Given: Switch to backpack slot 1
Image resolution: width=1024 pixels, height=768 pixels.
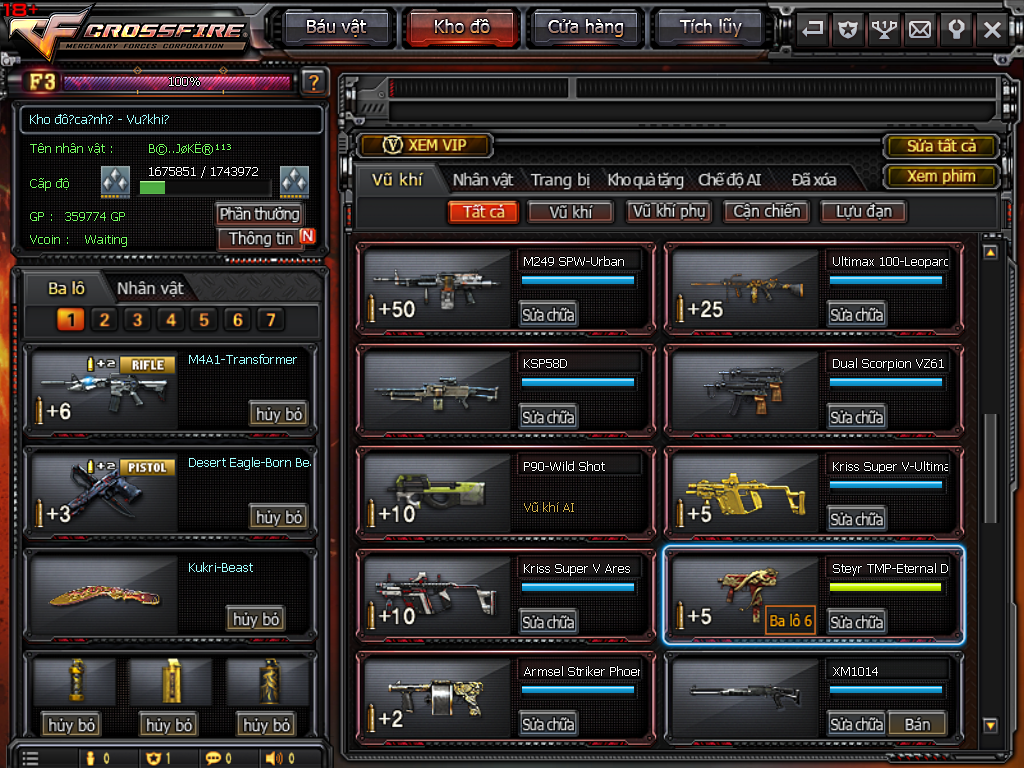Looking at the screenshot, I should (x=71, y=320).
